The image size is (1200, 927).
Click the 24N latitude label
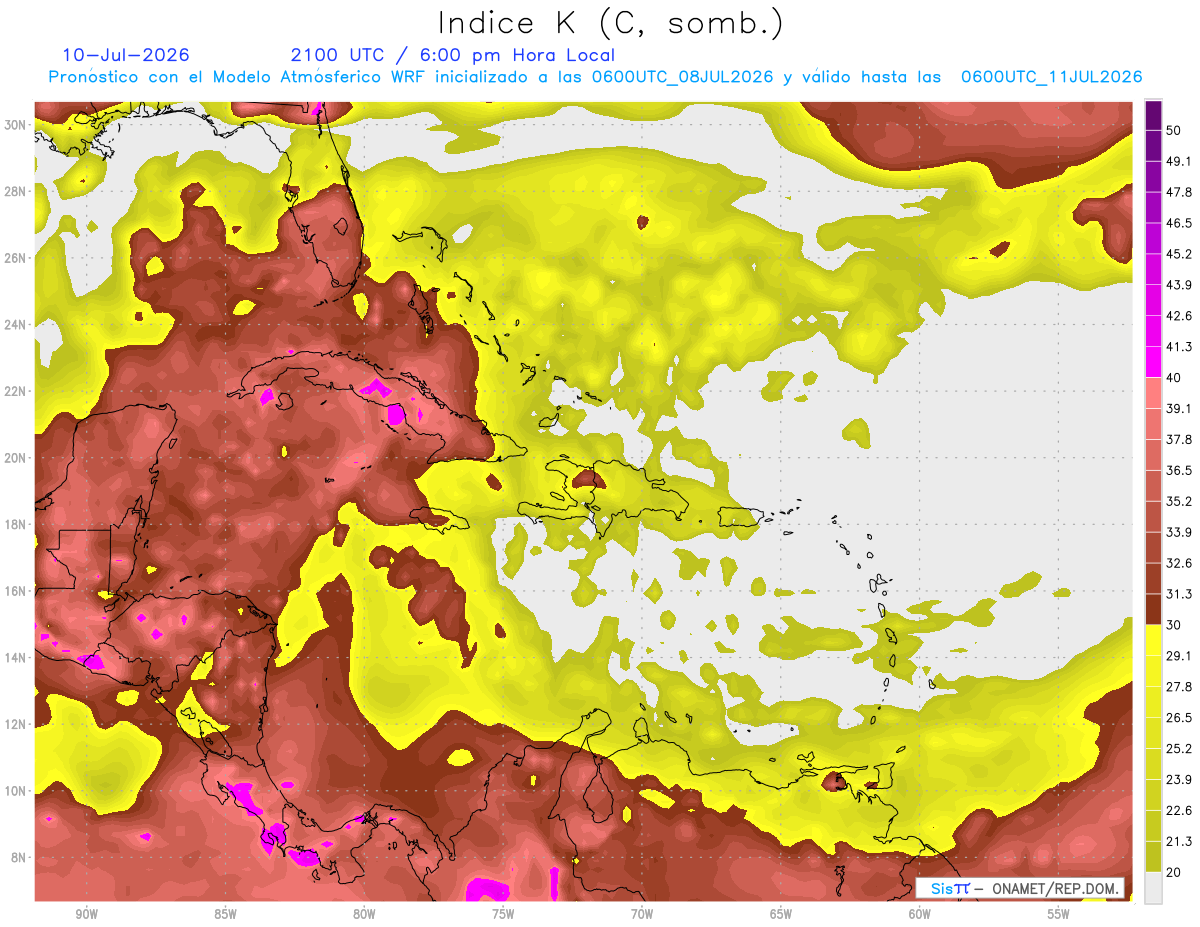pyautogui.click(x=15, y=324)
